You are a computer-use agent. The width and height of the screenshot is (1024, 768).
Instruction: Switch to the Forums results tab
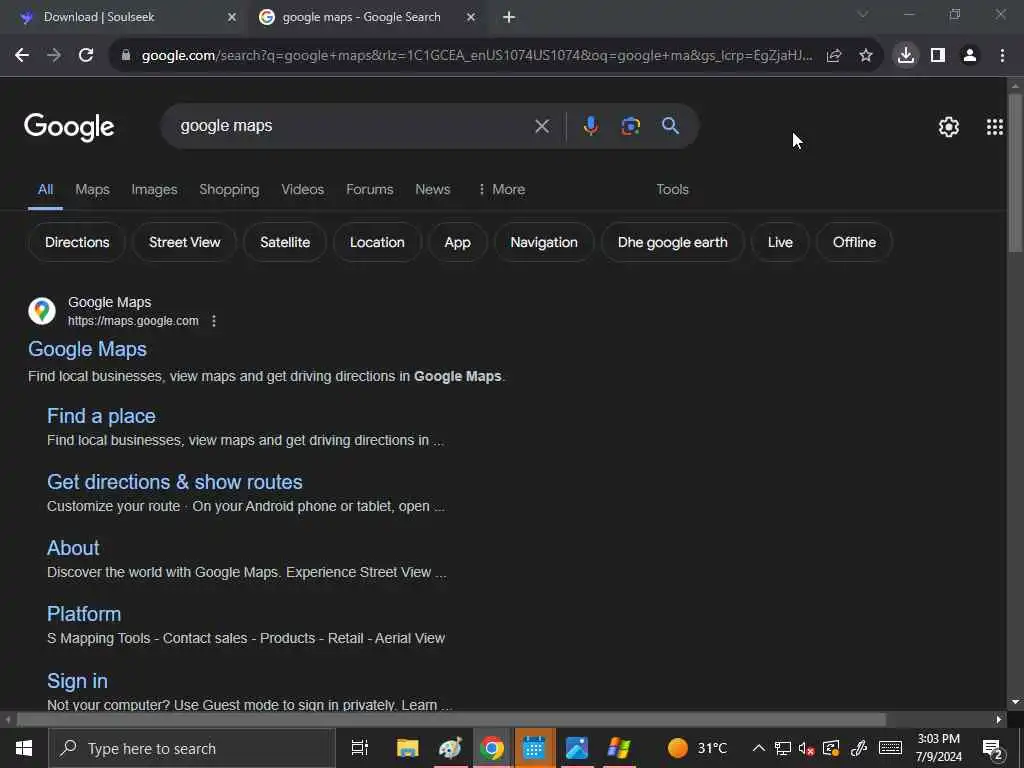click(x=370, y=189)
